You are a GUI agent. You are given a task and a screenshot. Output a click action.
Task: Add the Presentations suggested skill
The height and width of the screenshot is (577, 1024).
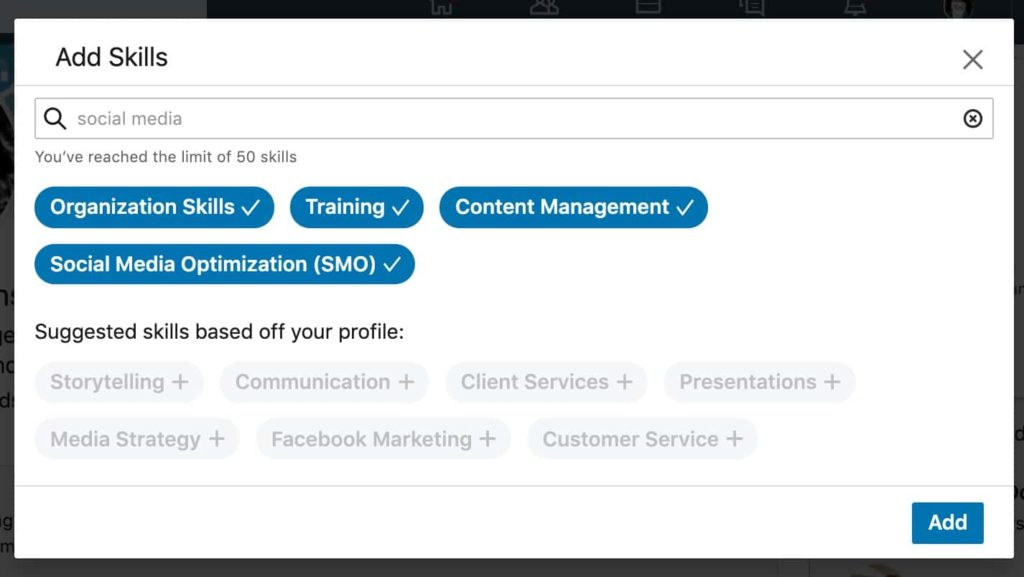(x=759, y=383)
